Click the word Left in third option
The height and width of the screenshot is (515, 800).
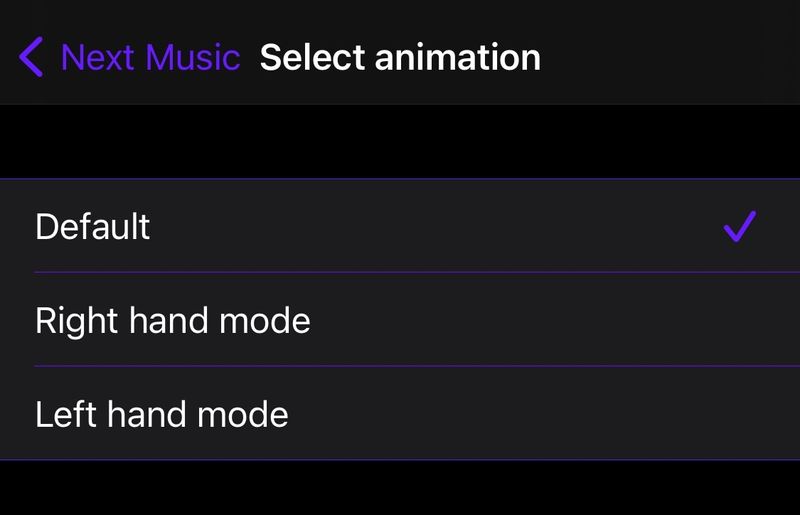(66, 413)
